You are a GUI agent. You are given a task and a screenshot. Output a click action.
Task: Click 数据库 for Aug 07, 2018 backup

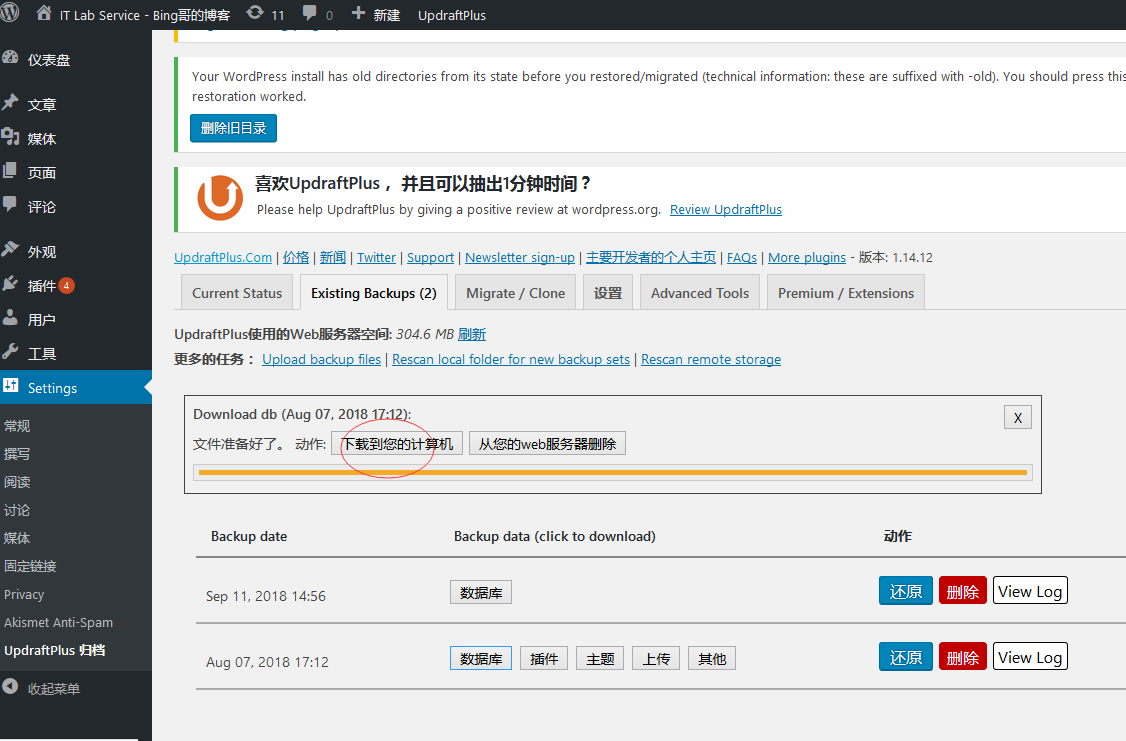tap(481, 658)
